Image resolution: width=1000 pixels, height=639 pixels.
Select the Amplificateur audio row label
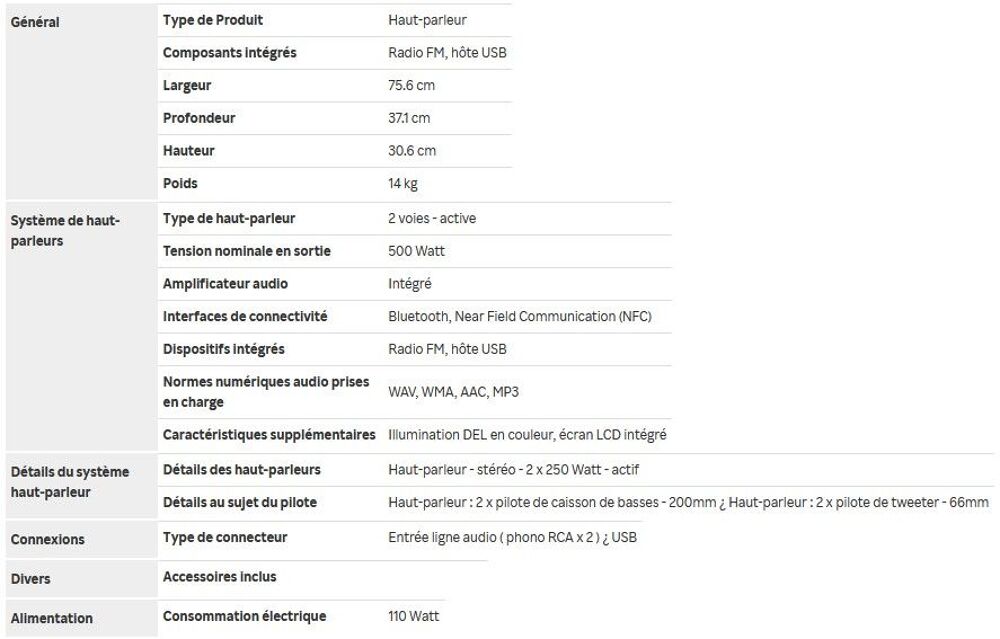[x=225, y=284]
